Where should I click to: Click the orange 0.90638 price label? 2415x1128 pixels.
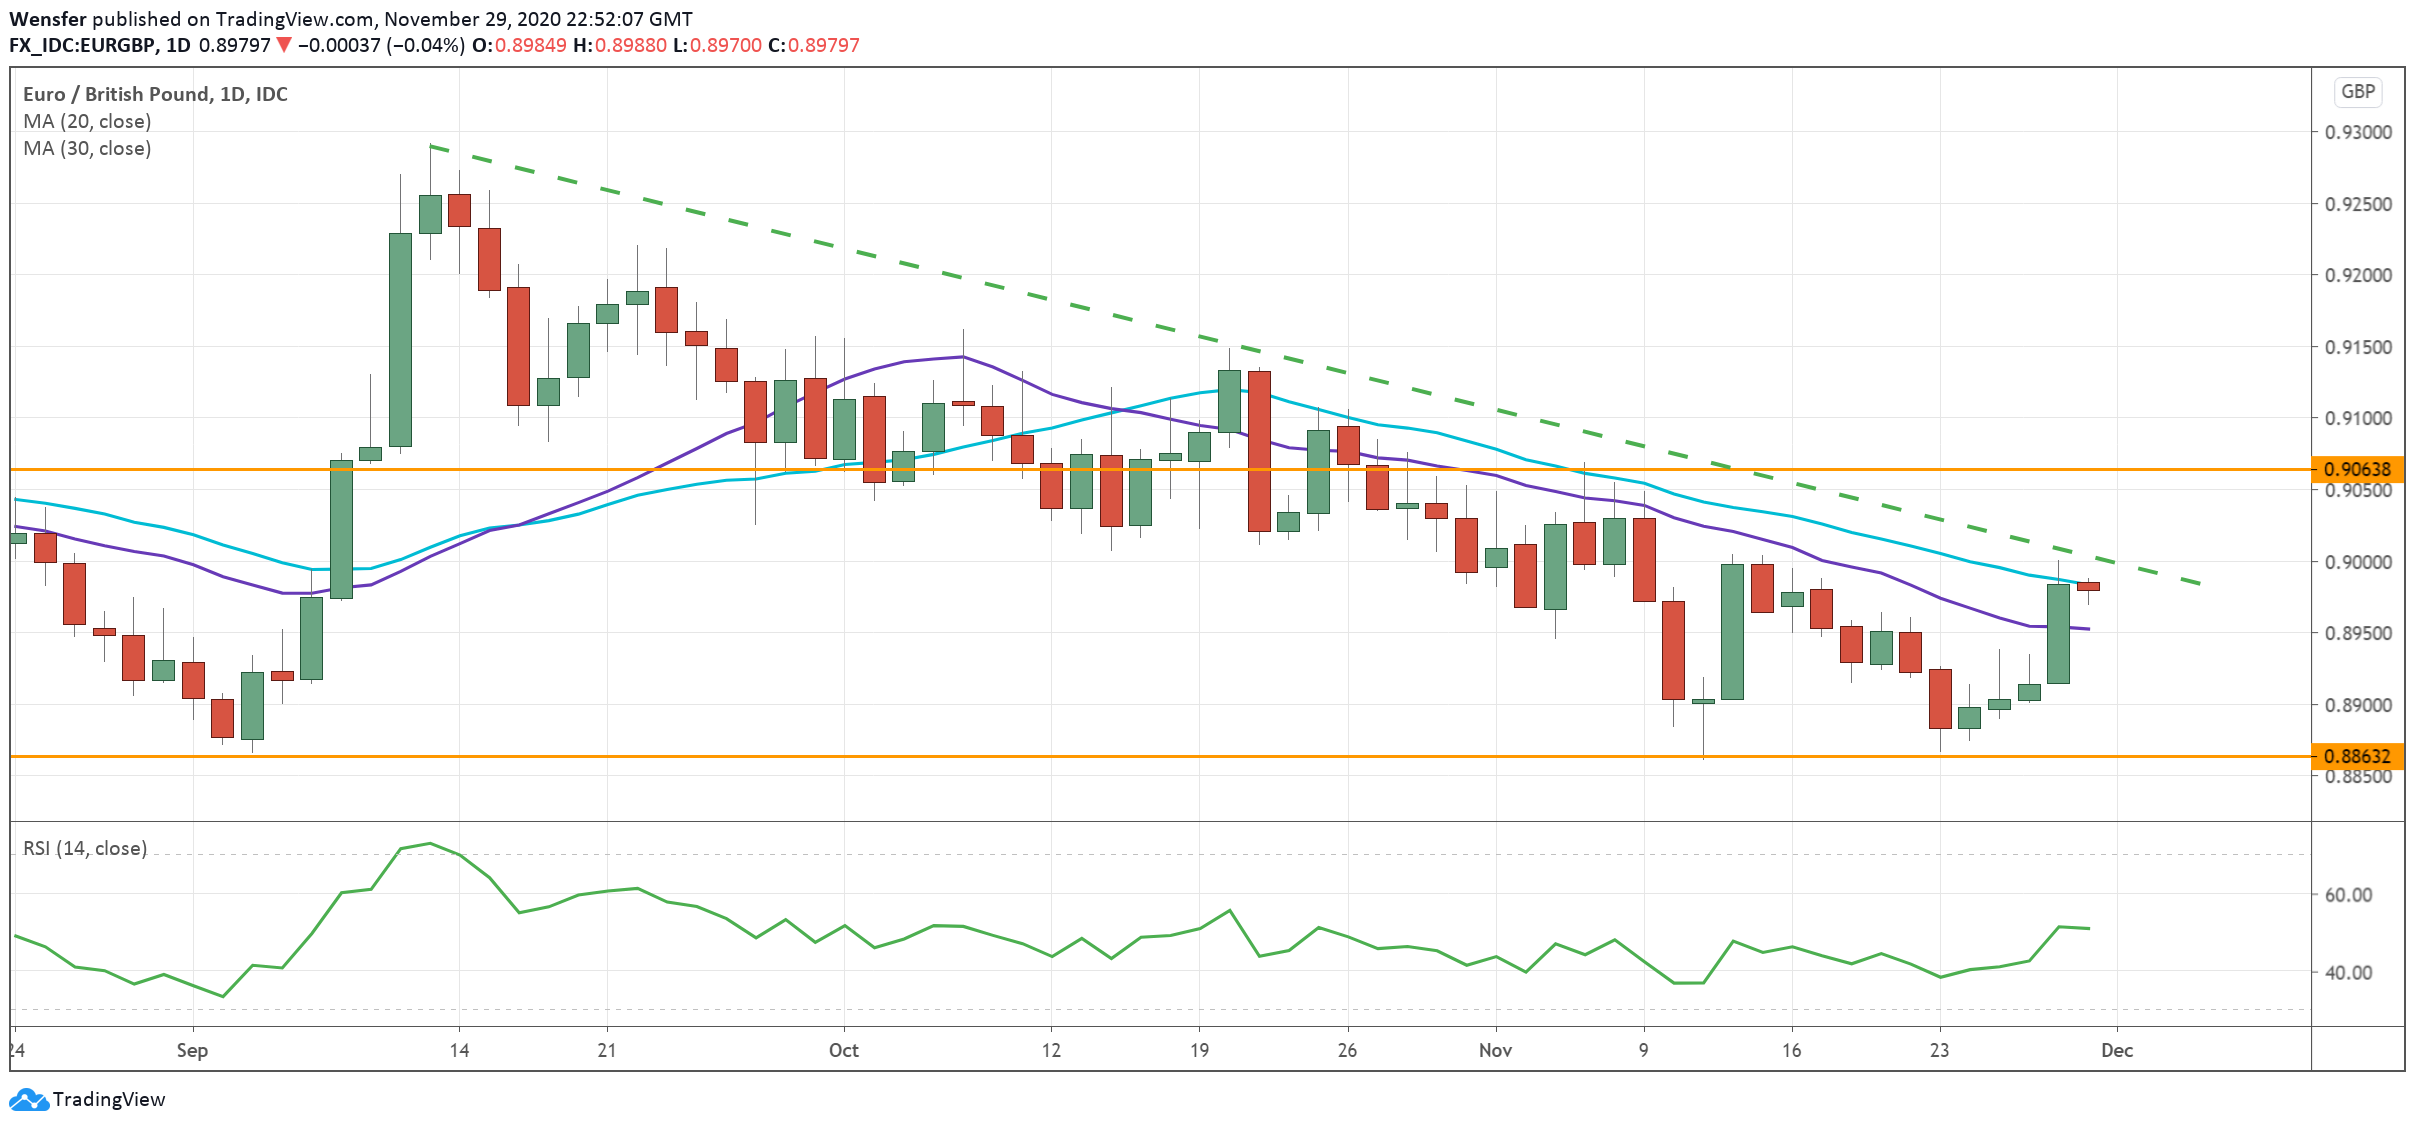[2357, 469]
